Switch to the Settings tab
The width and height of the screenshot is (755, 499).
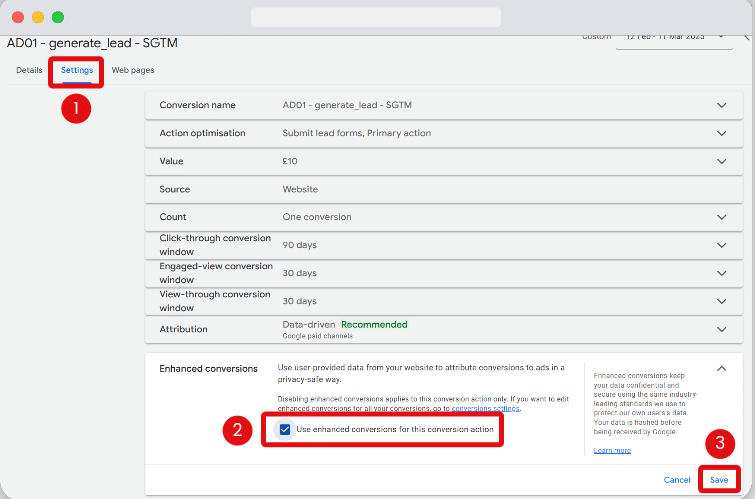tap(77, 70)
